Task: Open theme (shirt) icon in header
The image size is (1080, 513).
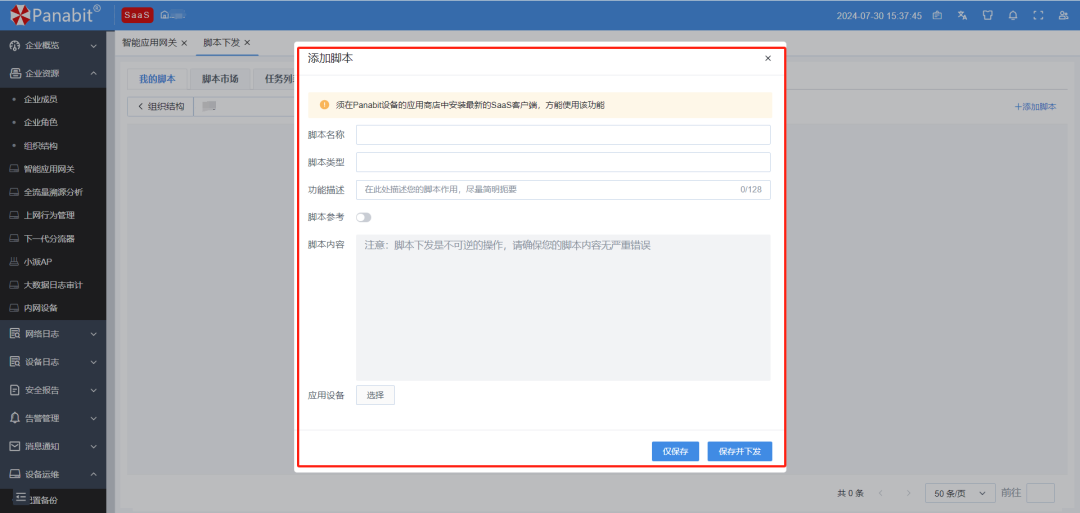Action: 987,15
